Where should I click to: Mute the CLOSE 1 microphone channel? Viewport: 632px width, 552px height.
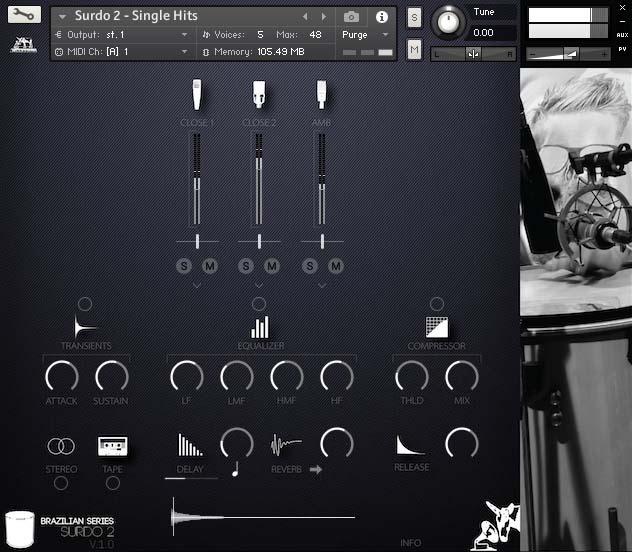point(210,265)
